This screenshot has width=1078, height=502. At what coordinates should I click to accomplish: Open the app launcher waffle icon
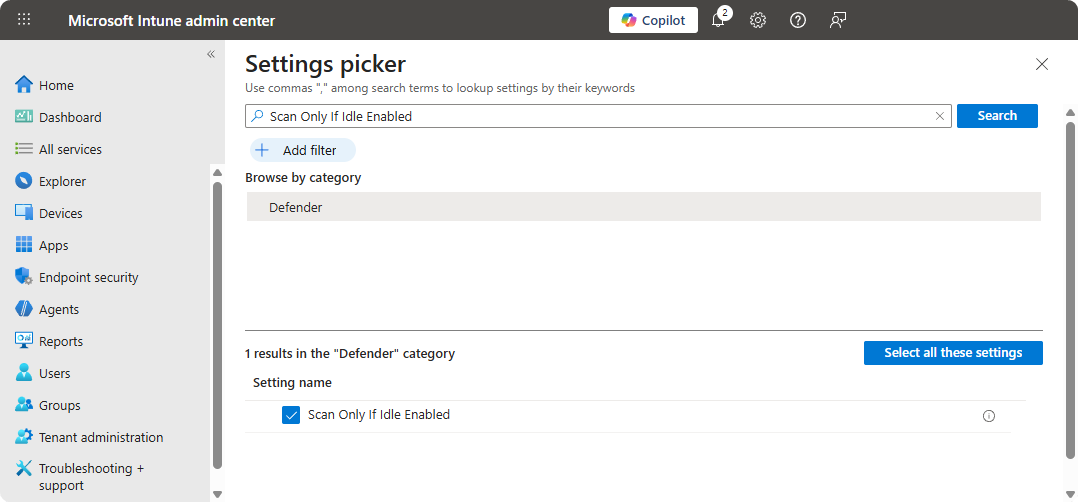pos(25,20)
